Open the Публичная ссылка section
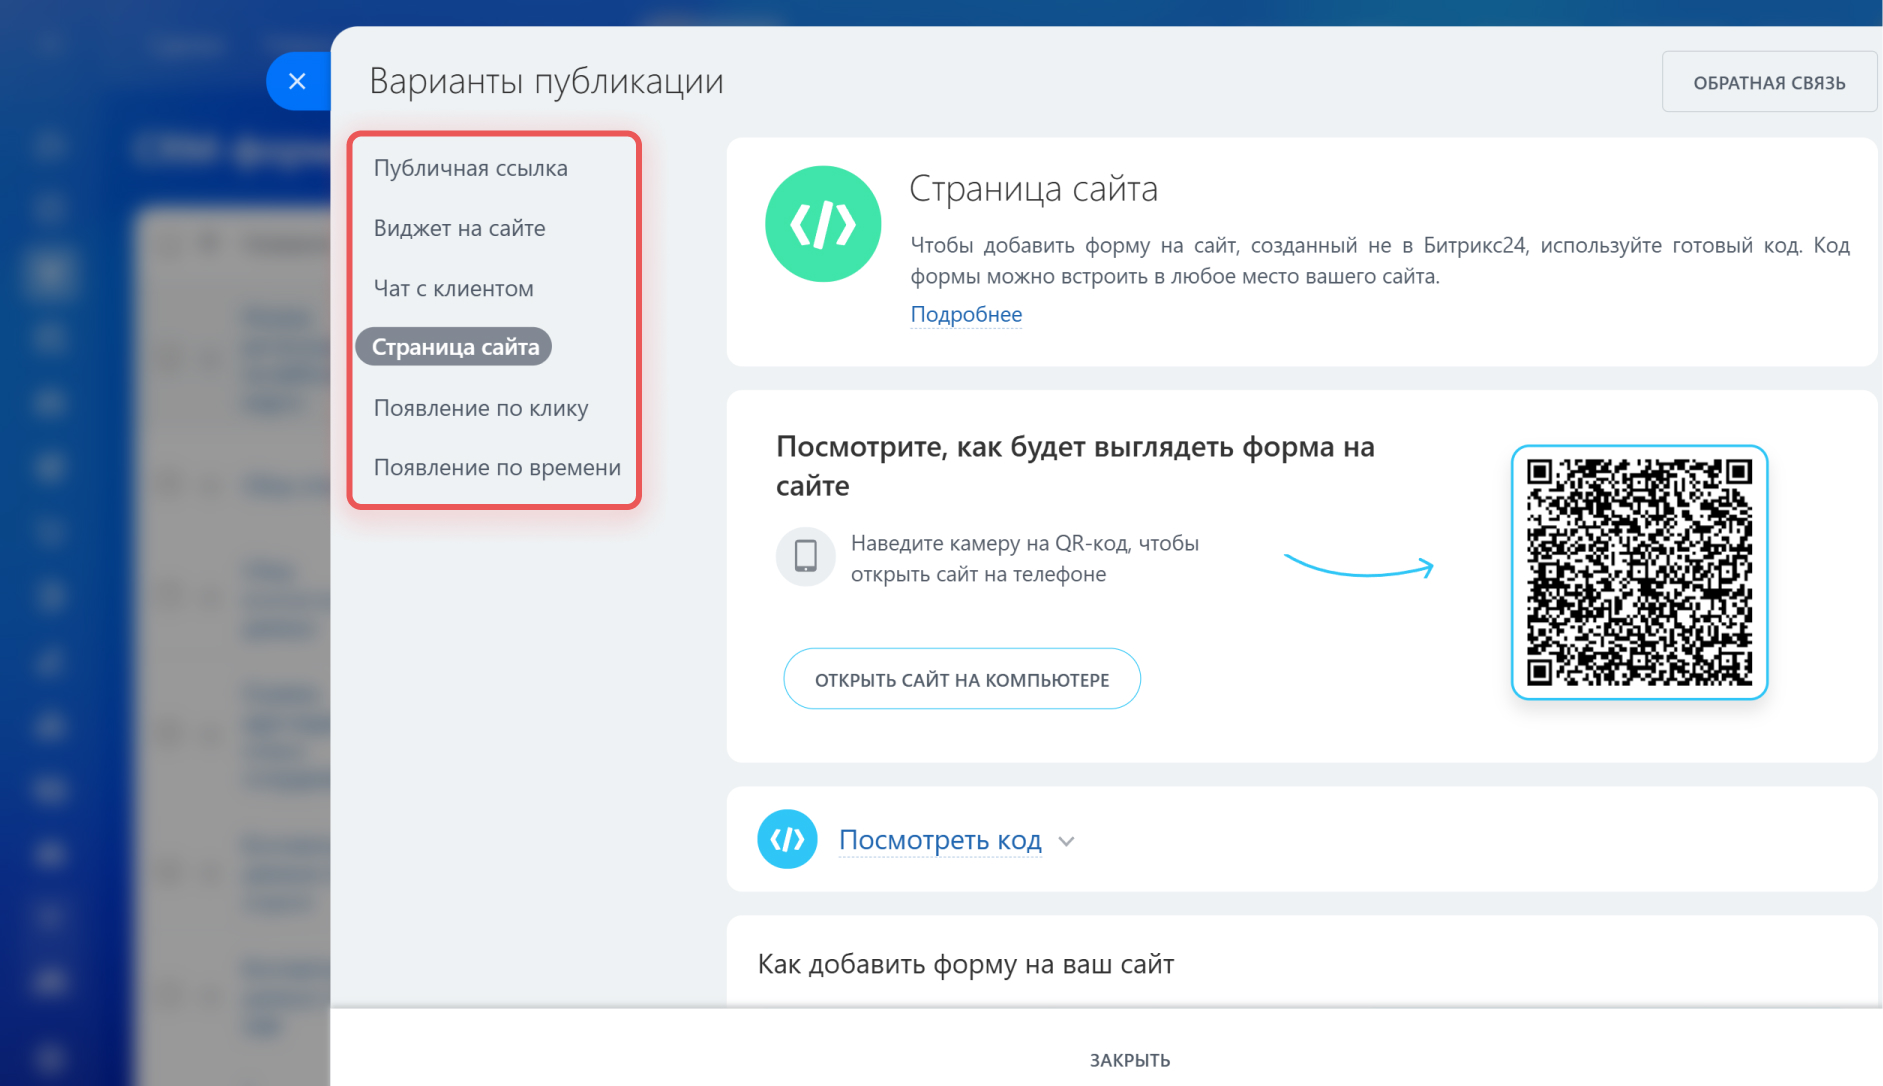The height and width of the screenshot is (1086, 1883). pos(470,168)
